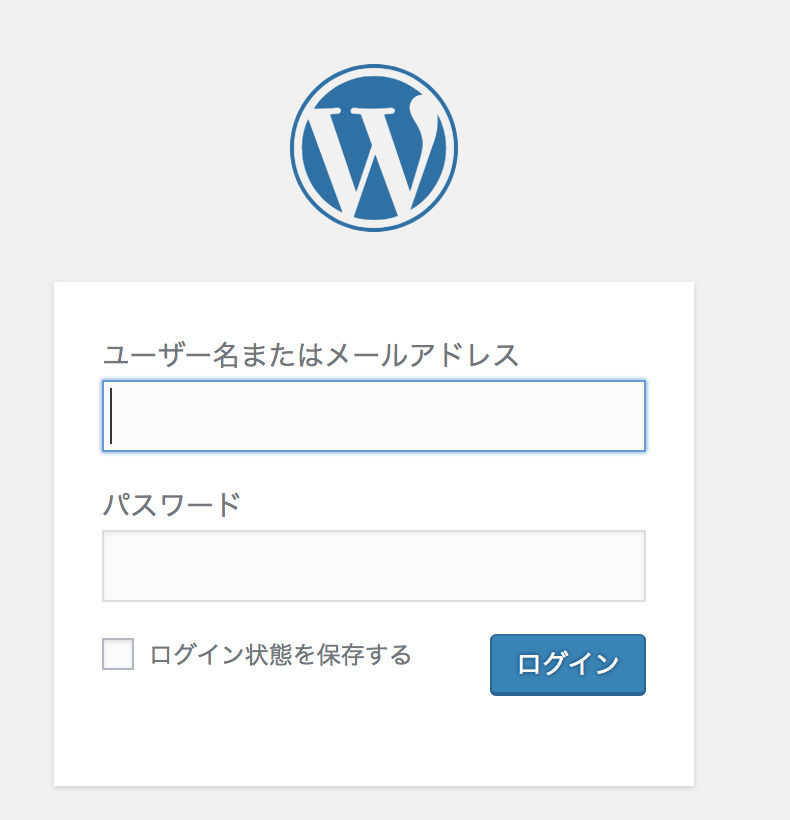This screenshot has width=790, height=820.
Task: Click the text field below the パスワード label
Action: (x=374, y=566)
